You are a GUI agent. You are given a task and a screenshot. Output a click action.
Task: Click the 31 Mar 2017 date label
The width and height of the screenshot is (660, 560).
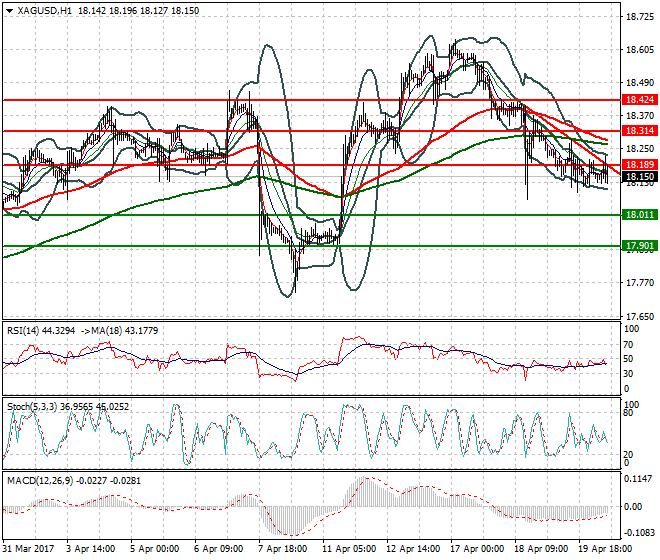click(28, 549)
